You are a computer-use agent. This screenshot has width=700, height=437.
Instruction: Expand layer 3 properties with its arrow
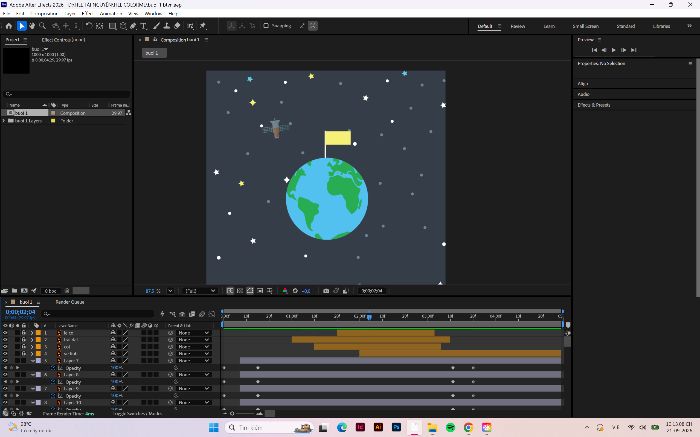[x=32, y=346]
